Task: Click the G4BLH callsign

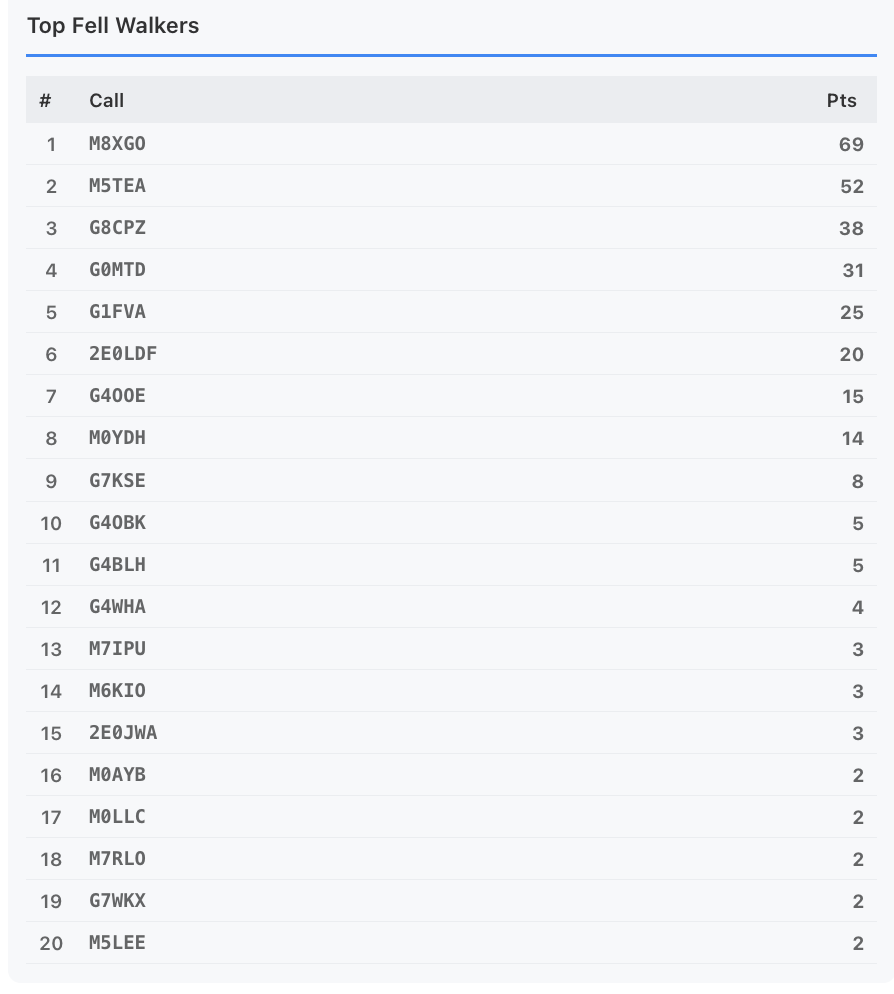Action: (117, 565)
